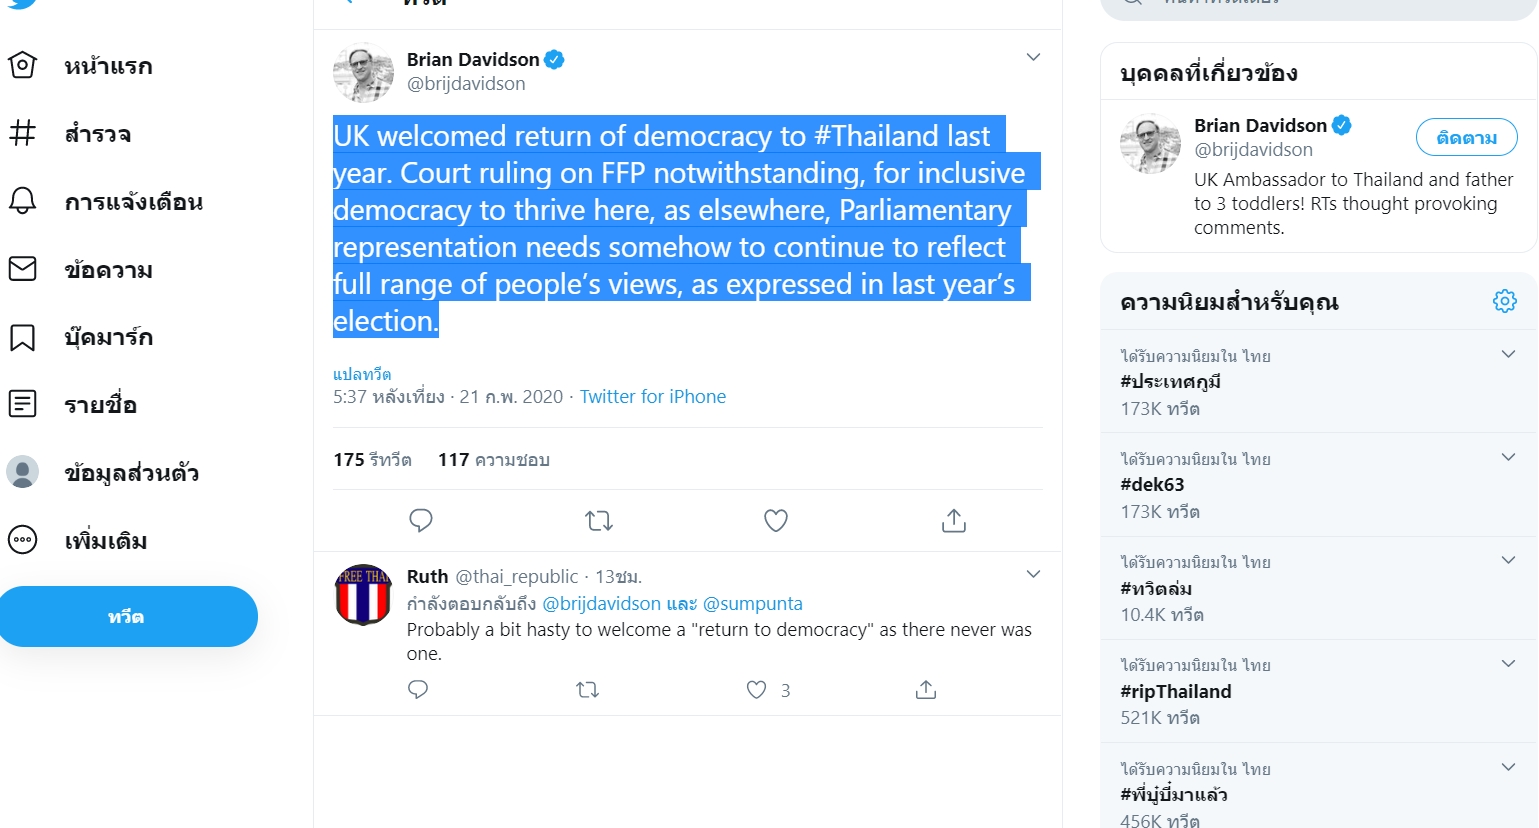Open the notifications bell icon
The image size is (1539, 828).
tap(22, 201)
